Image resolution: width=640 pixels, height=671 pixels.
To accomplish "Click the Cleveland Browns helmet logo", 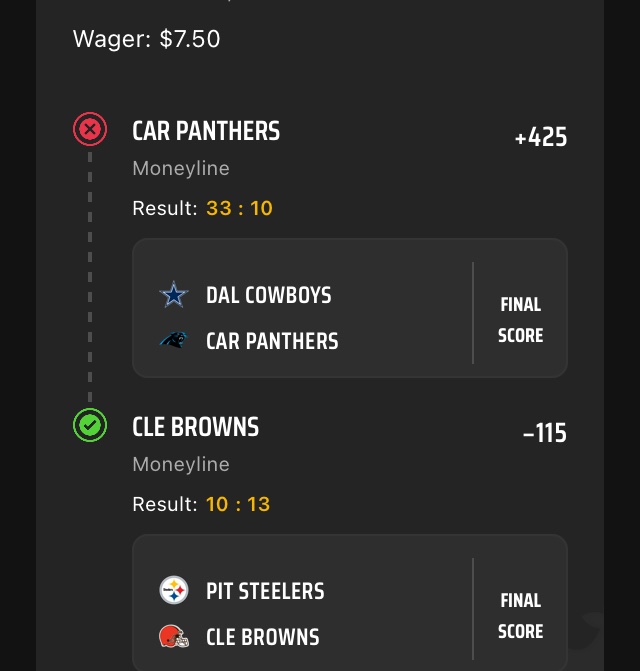I will (174, 637).
